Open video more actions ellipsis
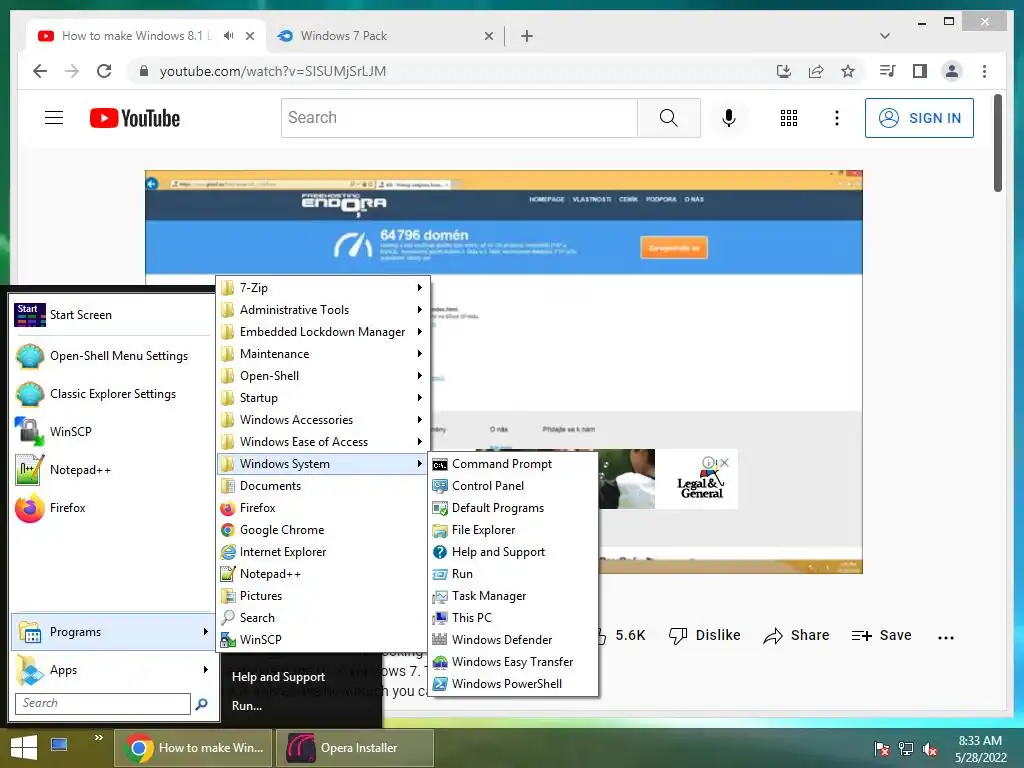The image size is (1024, 768). click(x=946, y=637)
